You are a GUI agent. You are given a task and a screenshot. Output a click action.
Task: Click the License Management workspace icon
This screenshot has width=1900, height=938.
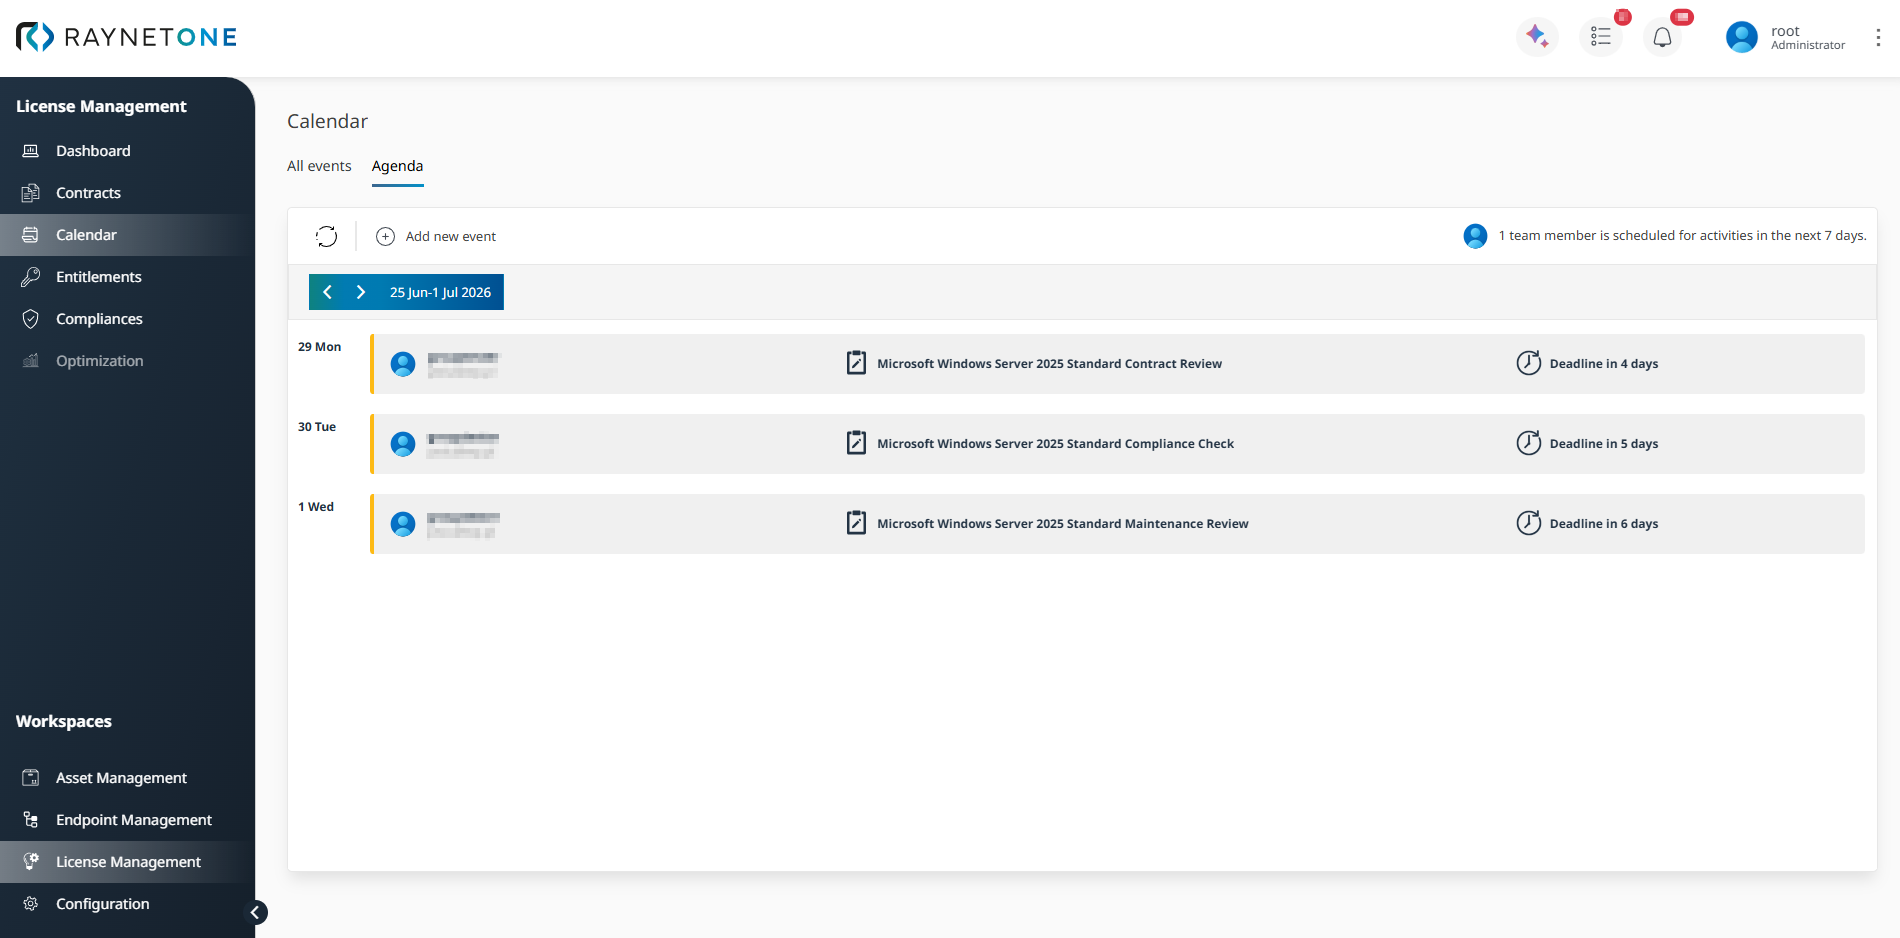tap(31, 862)
